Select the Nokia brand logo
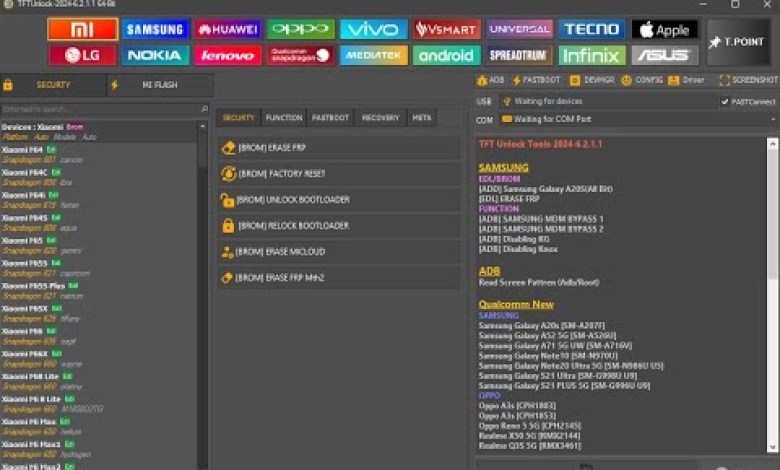This screenshot has width=780, height=470. pos(155,55)
